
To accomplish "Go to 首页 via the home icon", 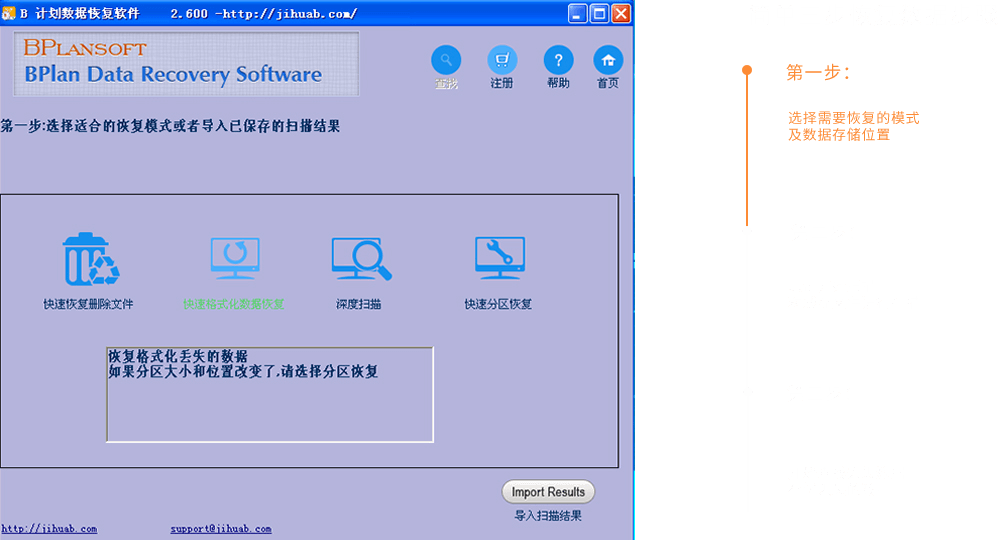I will coord(608,60).
